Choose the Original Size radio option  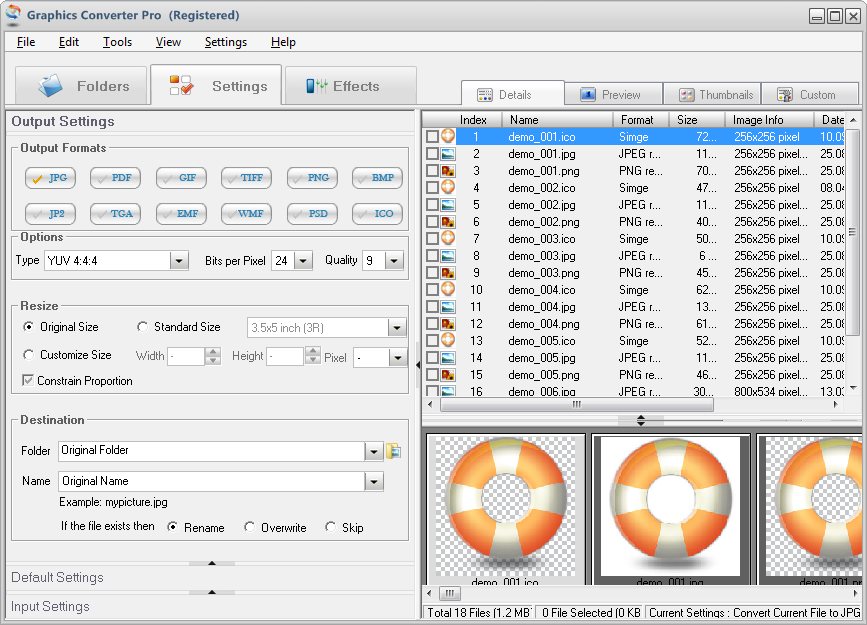point(28,327)
